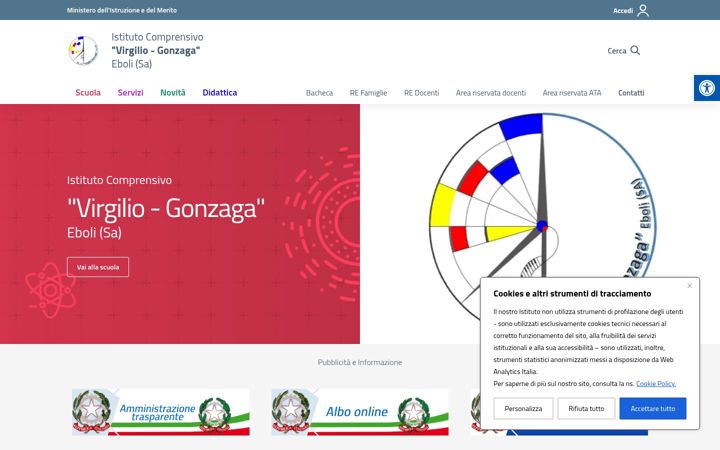Open Area riservata docenti
The height and width of the screenshot is (450, 720).
(x=491, y=93)
